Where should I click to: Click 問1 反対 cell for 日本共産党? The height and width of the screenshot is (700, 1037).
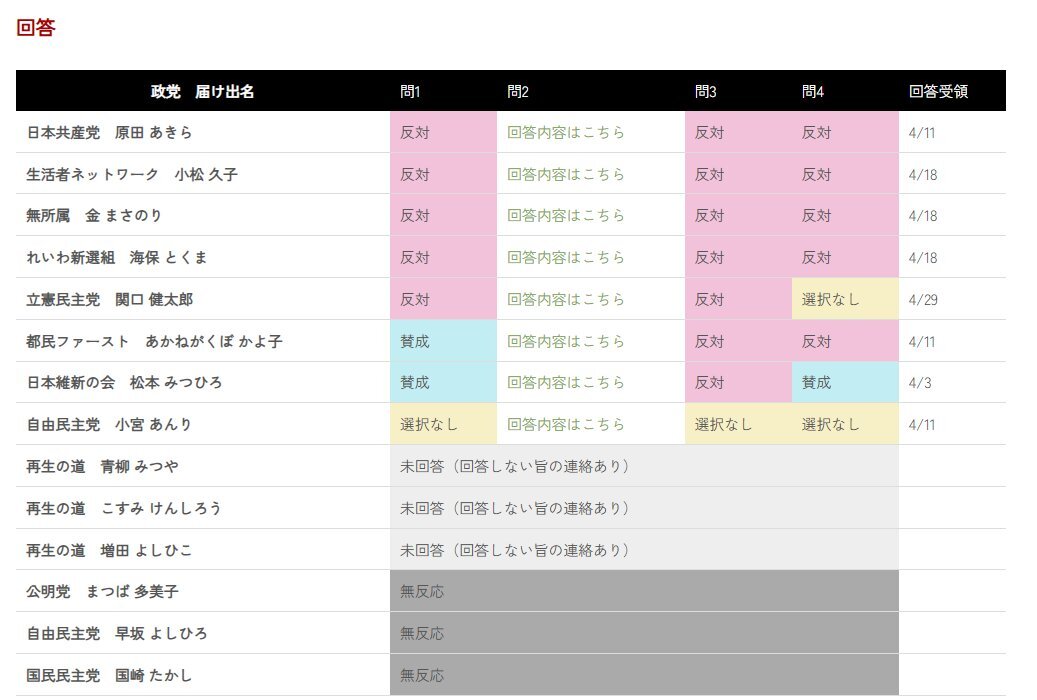coord(443,132)
